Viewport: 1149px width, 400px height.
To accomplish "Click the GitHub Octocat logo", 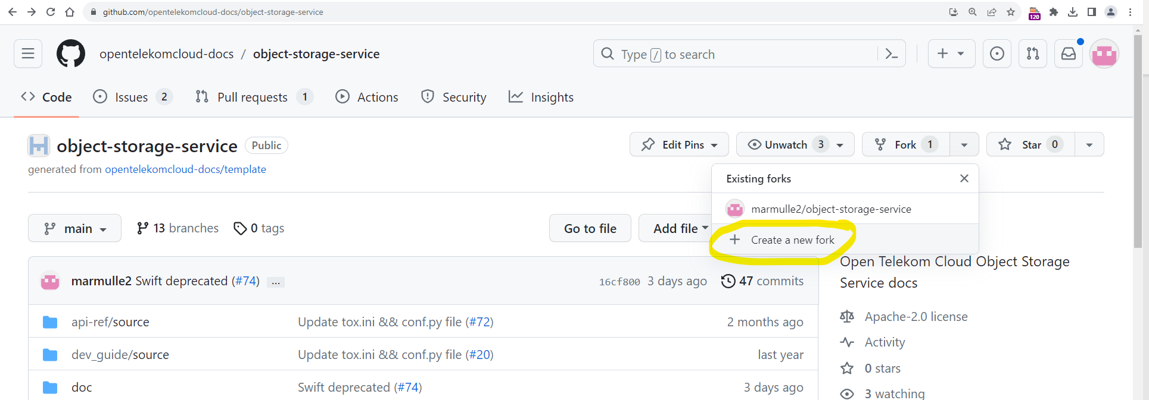I will (71, 54).
